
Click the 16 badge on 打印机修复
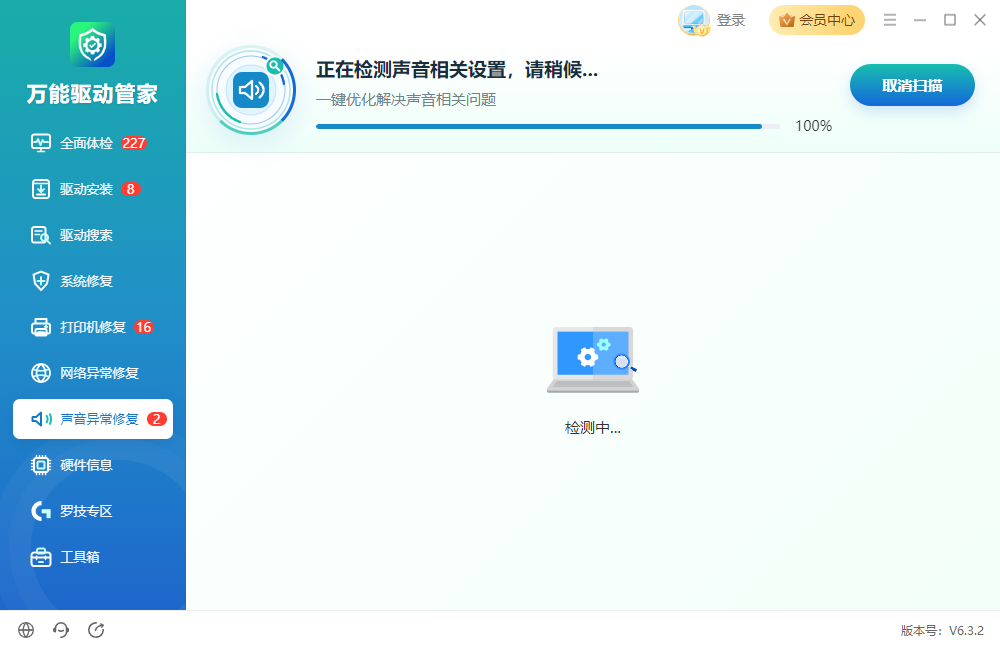(x=143, y=327)
